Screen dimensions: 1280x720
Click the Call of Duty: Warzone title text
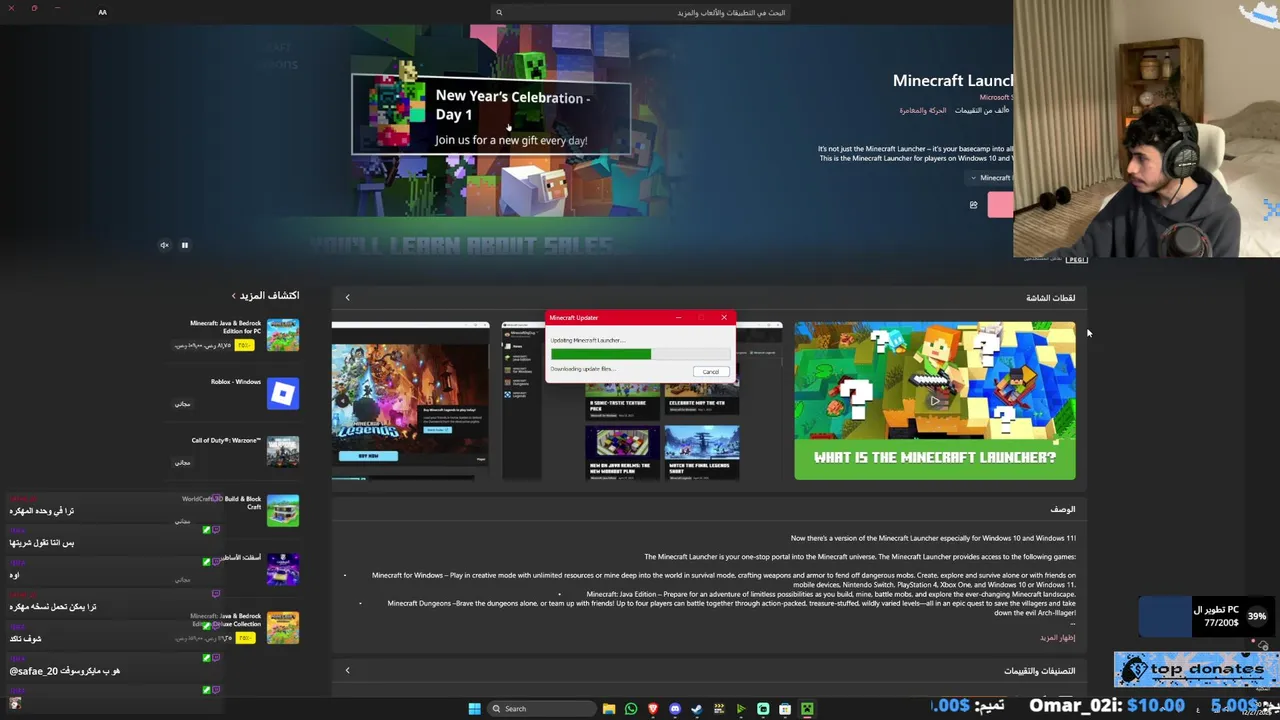coord(226,440)
